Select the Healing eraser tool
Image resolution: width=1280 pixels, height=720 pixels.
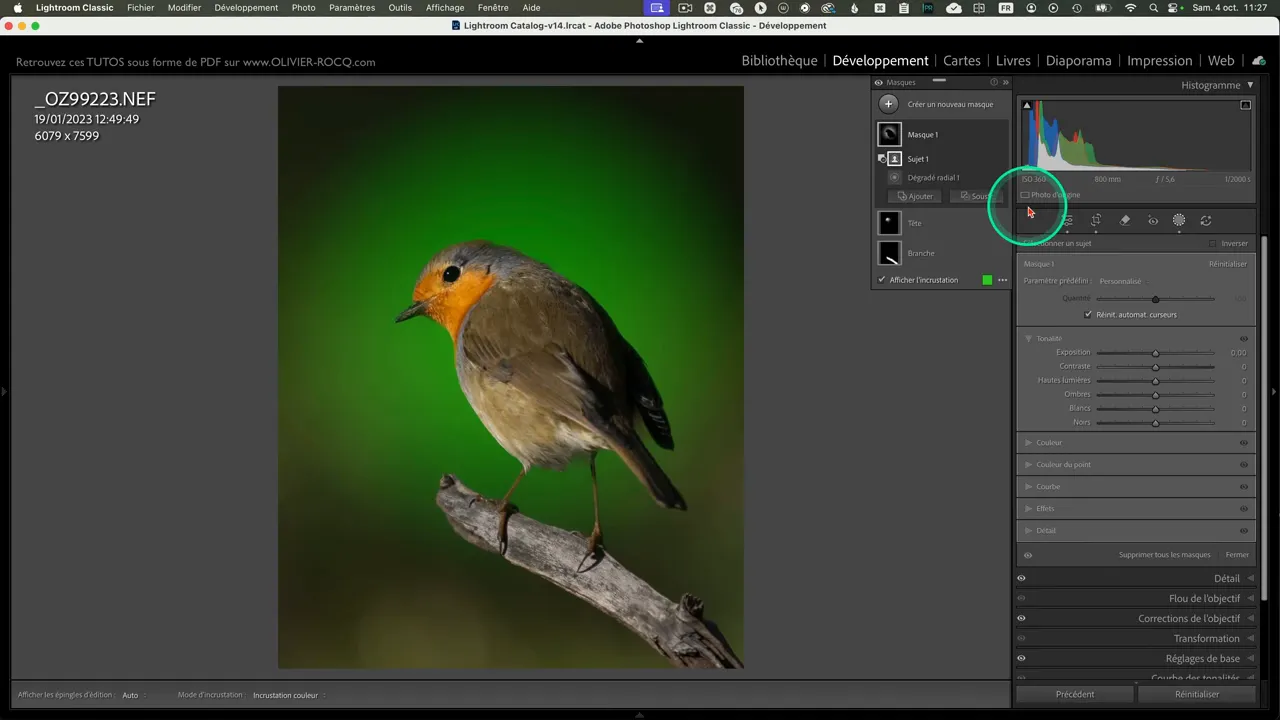[x=1125, y=221]
